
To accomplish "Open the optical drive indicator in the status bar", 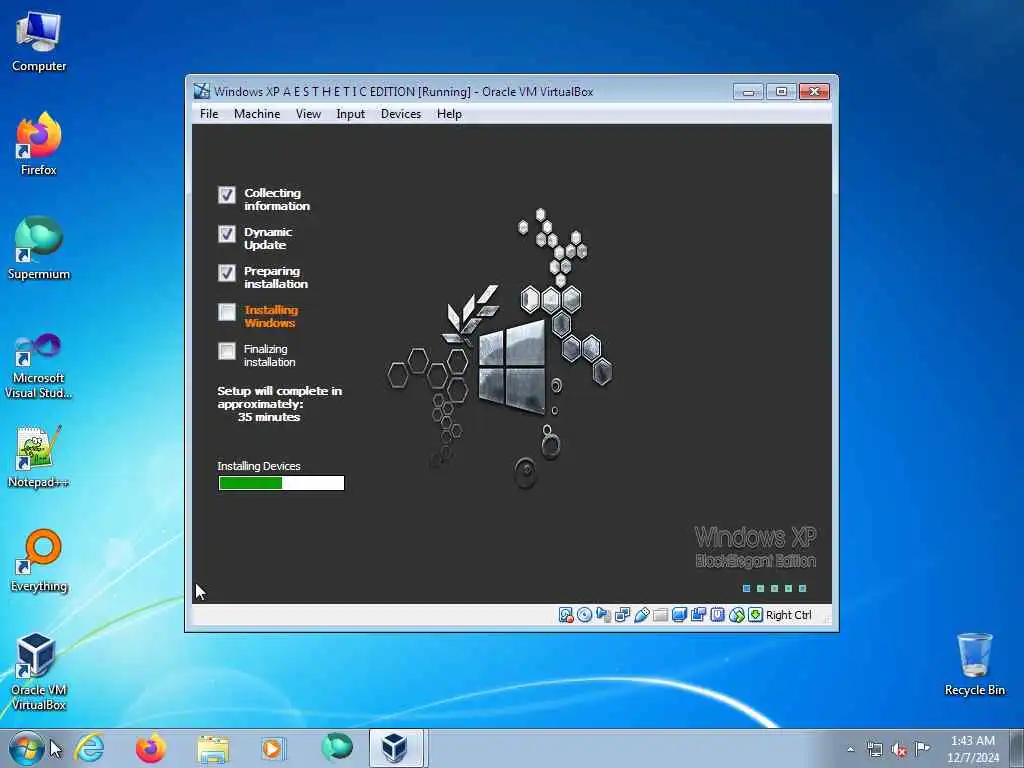I will pos(584,615).
